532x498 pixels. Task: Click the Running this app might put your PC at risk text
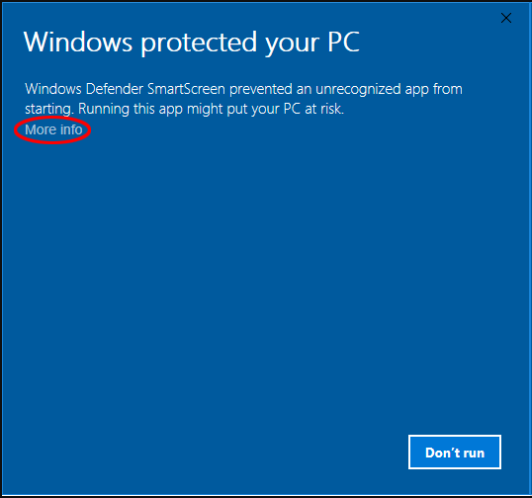point(211,109)
